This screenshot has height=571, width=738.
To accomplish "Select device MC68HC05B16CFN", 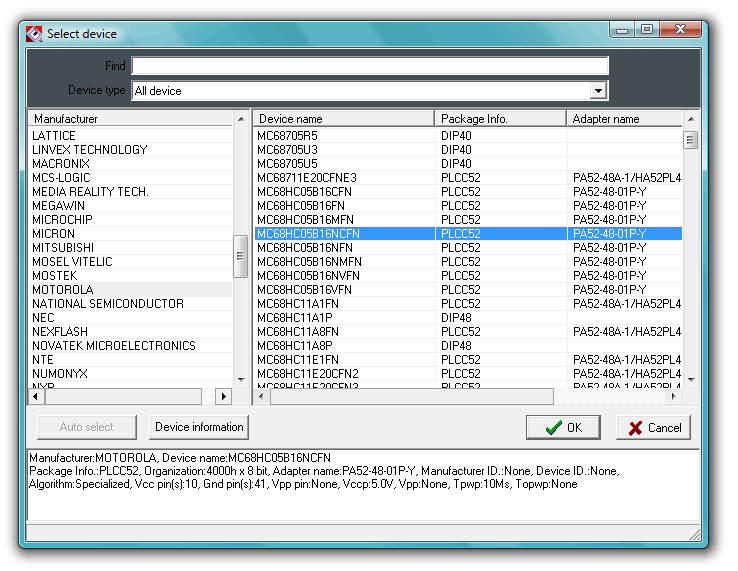I will (x=468, y=192).
